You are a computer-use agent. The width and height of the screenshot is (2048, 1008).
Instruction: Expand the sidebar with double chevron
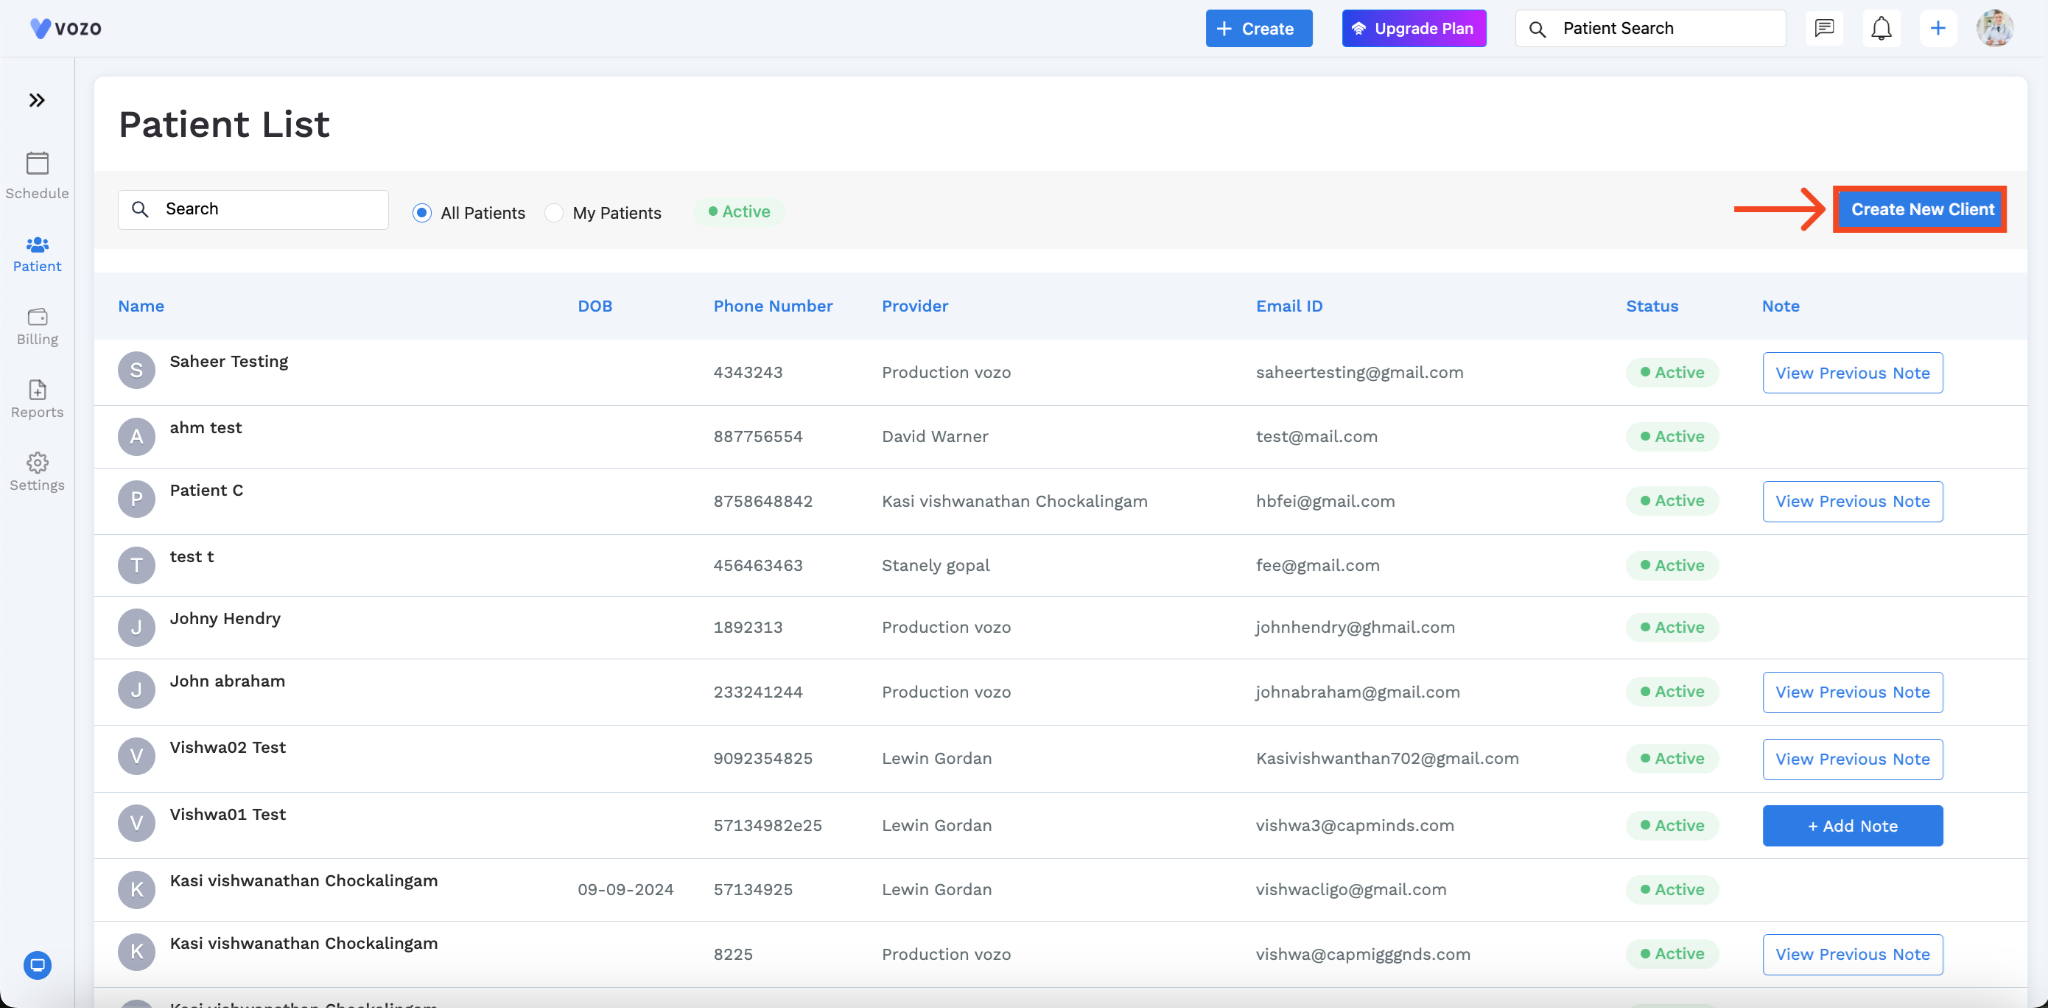tap(37, 100)
